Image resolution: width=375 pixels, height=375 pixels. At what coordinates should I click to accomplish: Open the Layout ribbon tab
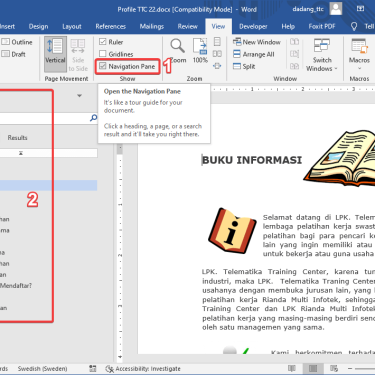(72, 26)
